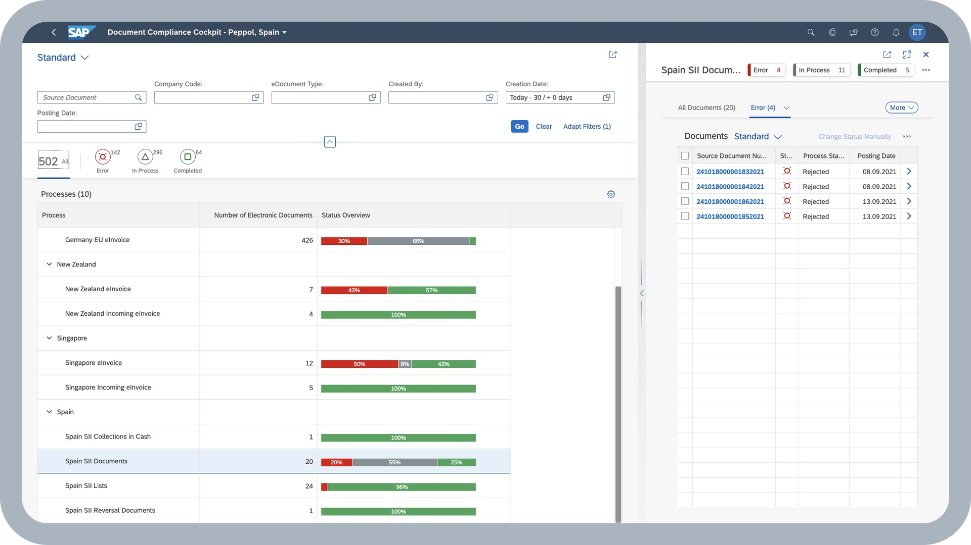Open Adapt Filters (1)
The height and width of the screenshot is (545, 971).
[x=587, y=126]
